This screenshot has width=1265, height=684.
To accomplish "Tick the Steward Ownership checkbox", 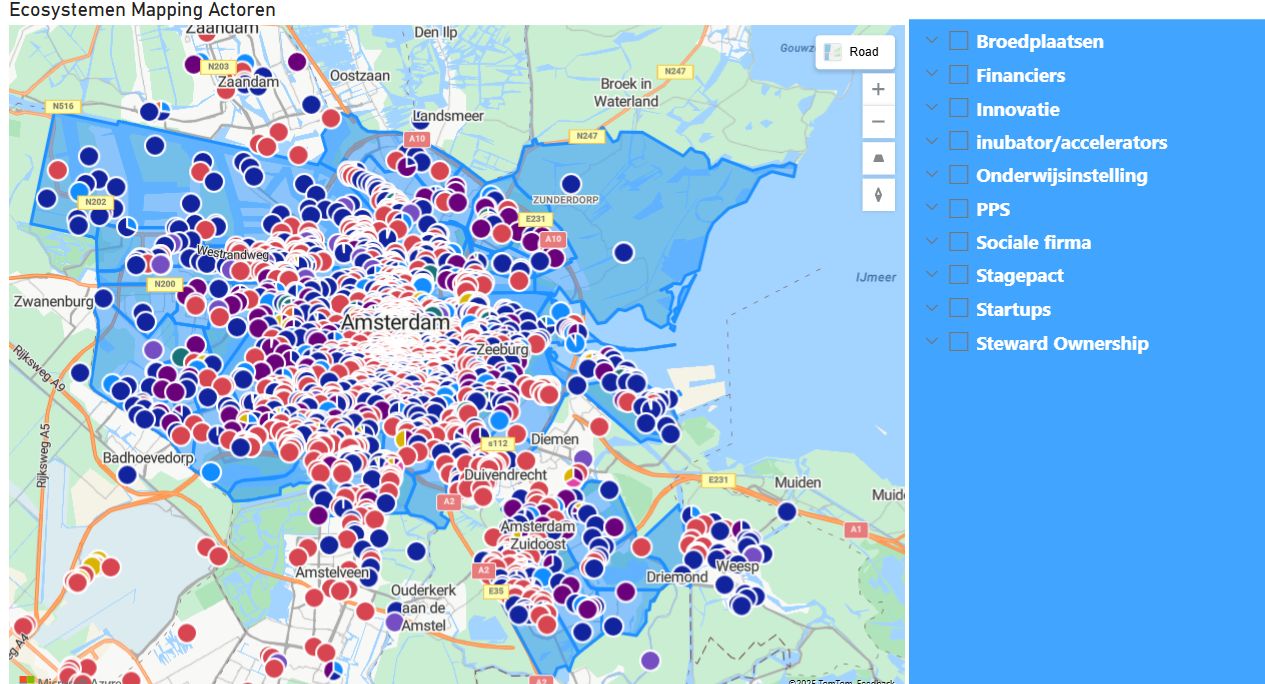I will [x=959, y=342].
